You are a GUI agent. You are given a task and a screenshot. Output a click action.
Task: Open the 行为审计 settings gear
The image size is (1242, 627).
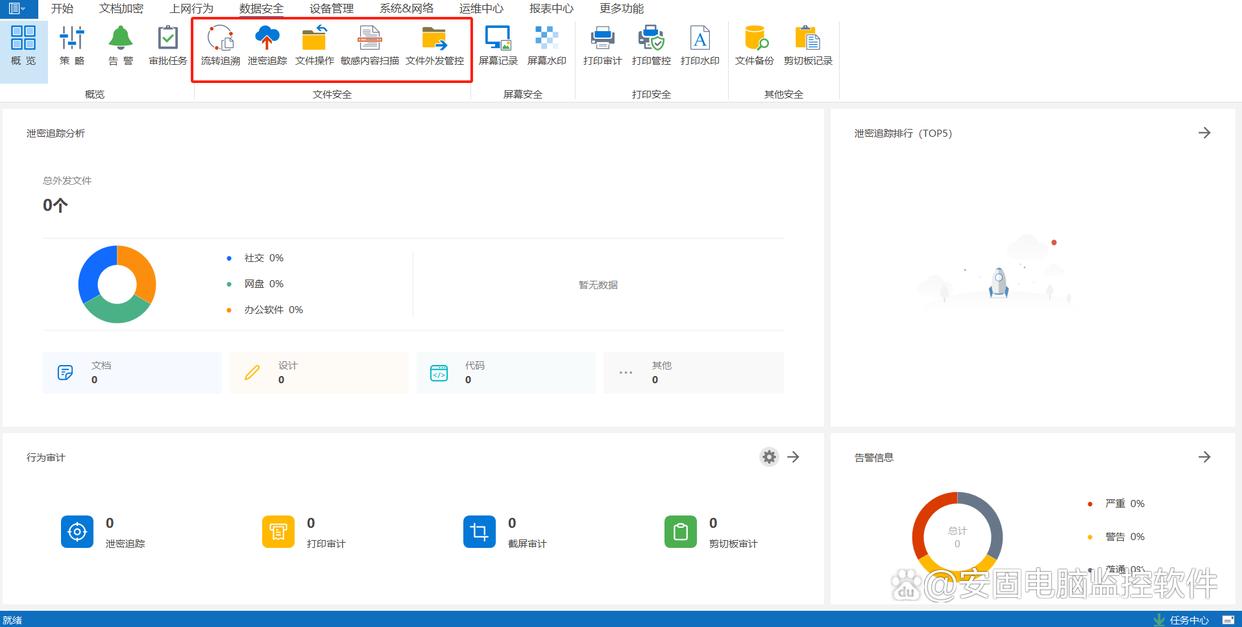tap(768, 457)
